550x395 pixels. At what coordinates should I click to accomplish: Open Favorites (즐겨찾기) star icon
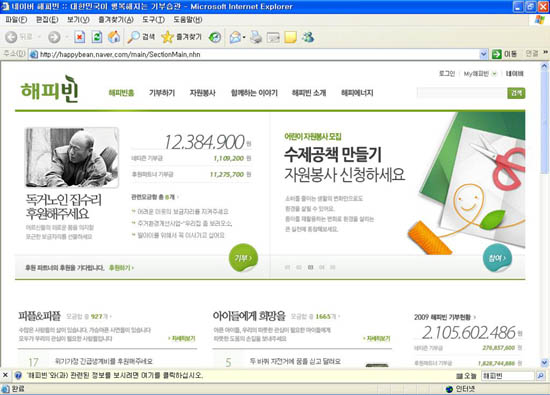(168, 37)
